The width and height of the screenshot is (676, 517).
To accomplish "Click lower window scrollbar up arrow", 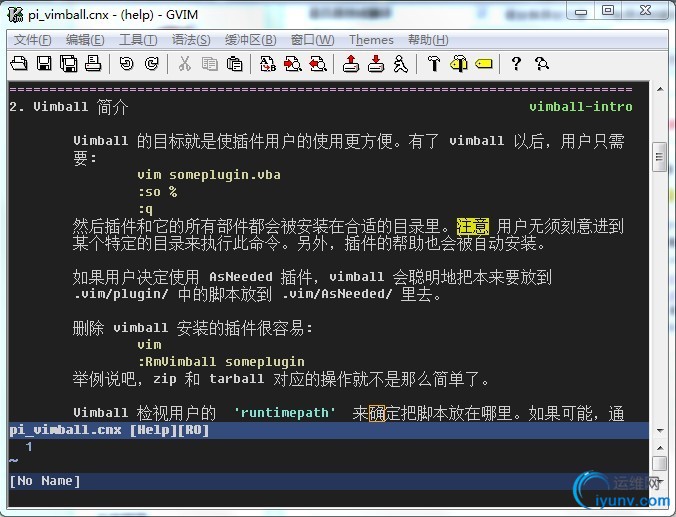I will point(660,448).
